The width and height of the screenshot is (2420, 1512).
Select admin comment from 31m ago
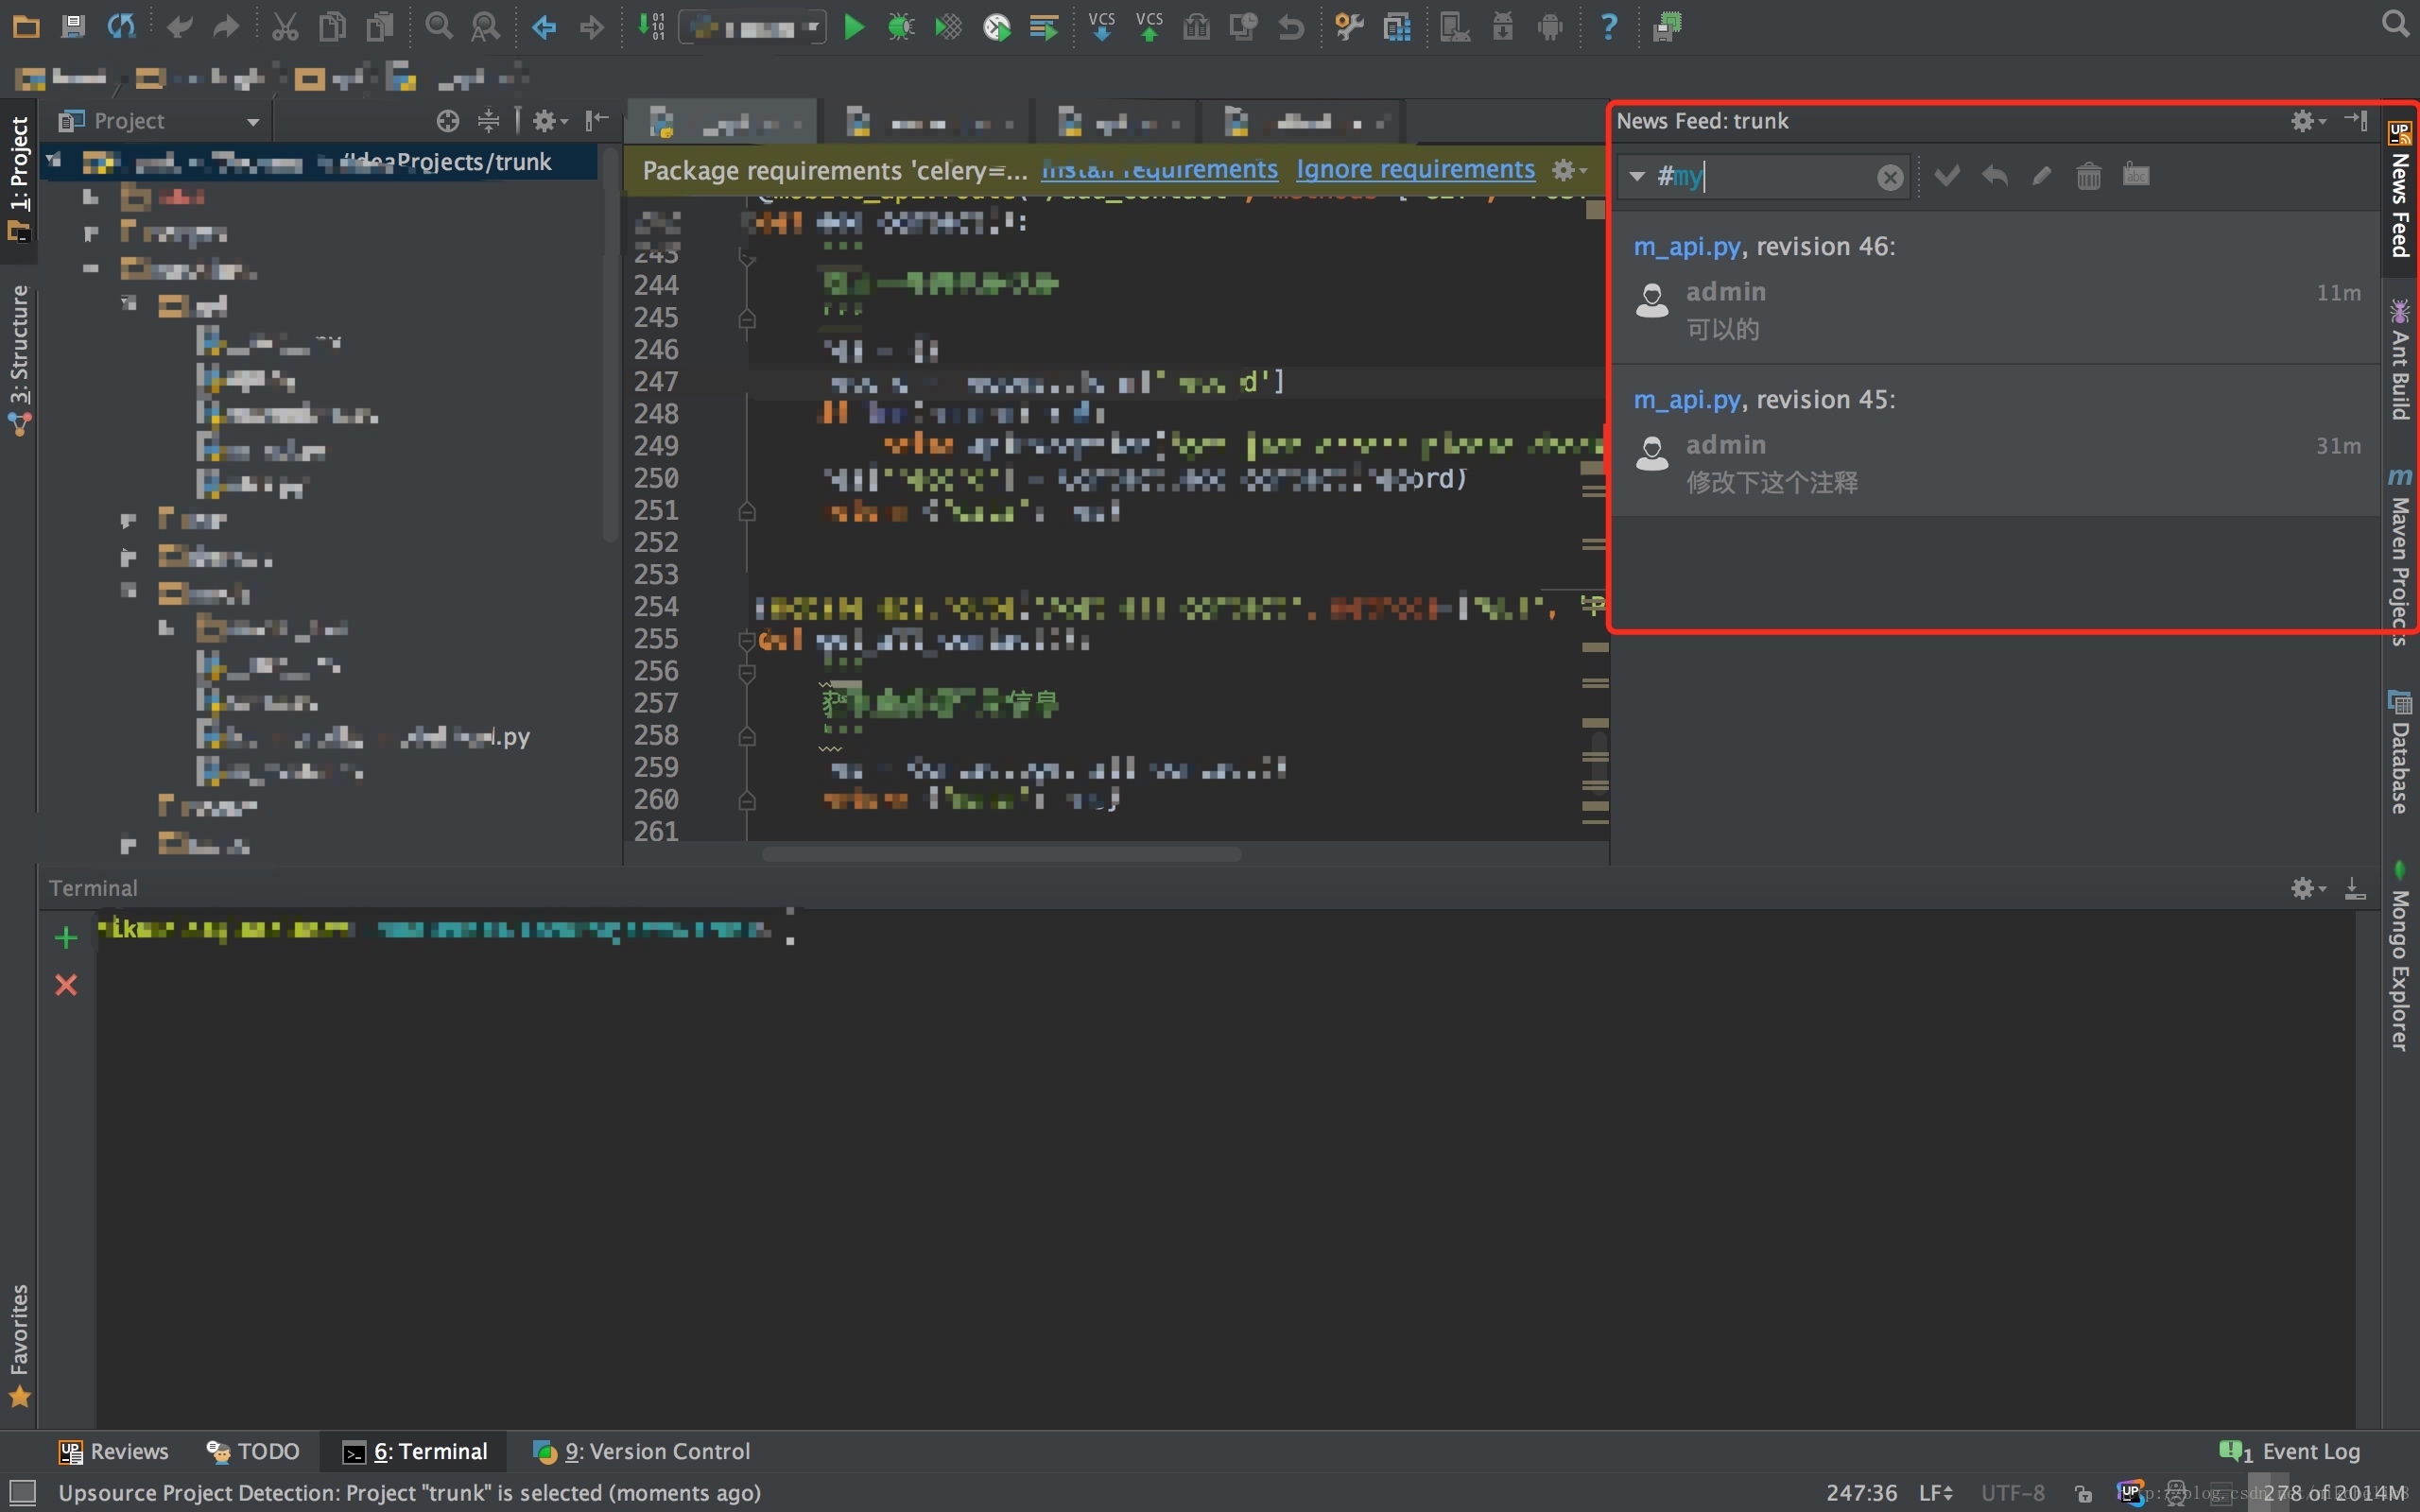click(1995, 463)
